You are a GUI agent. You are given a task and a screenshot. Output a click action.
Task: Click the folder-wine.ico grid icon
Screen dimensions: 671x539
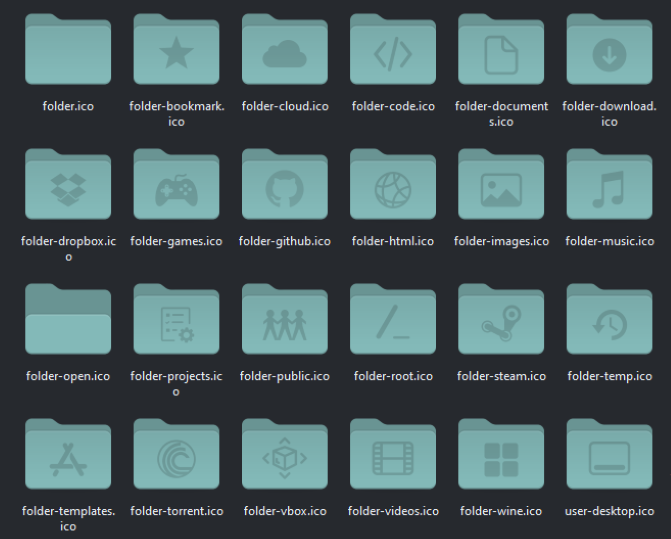click(501, 458)
